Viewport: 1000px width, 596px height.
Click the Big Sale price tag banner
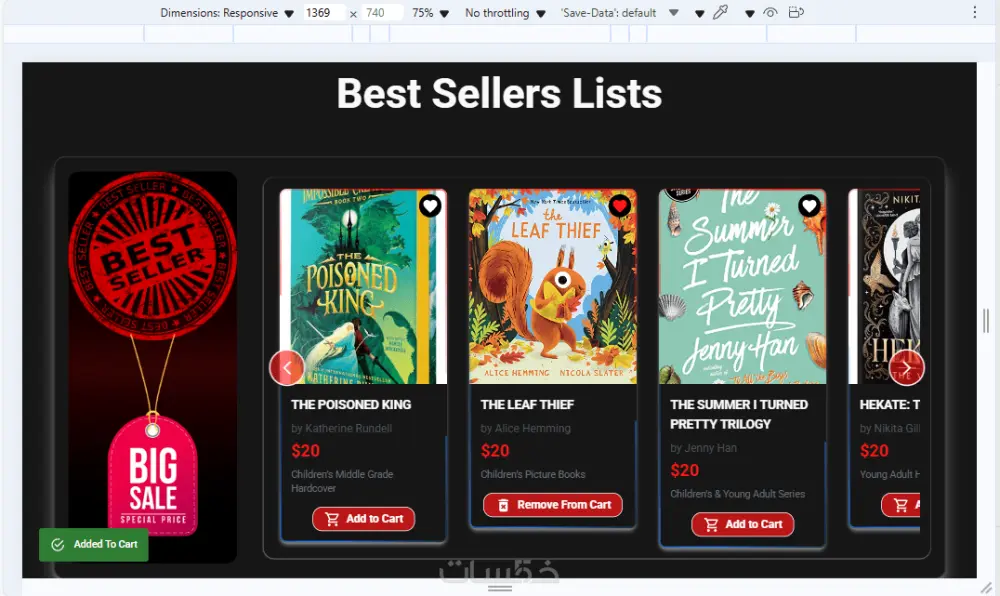(152, 475)
